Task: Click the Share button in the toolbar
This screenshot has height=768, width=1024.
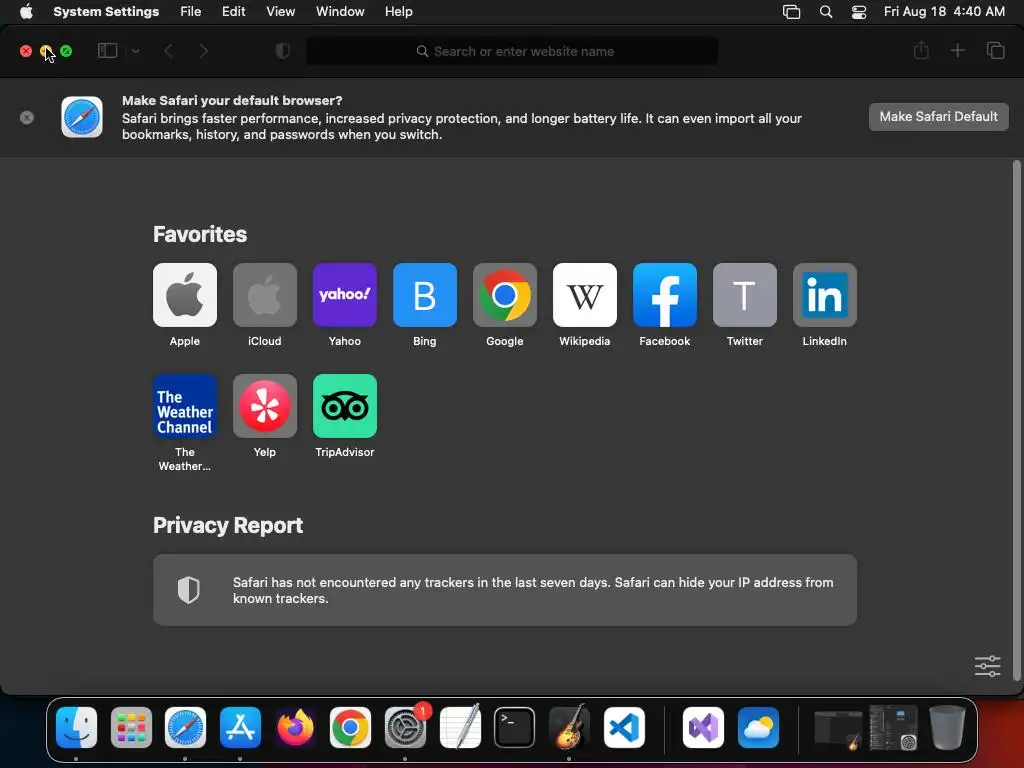Action: click(921, 50)
